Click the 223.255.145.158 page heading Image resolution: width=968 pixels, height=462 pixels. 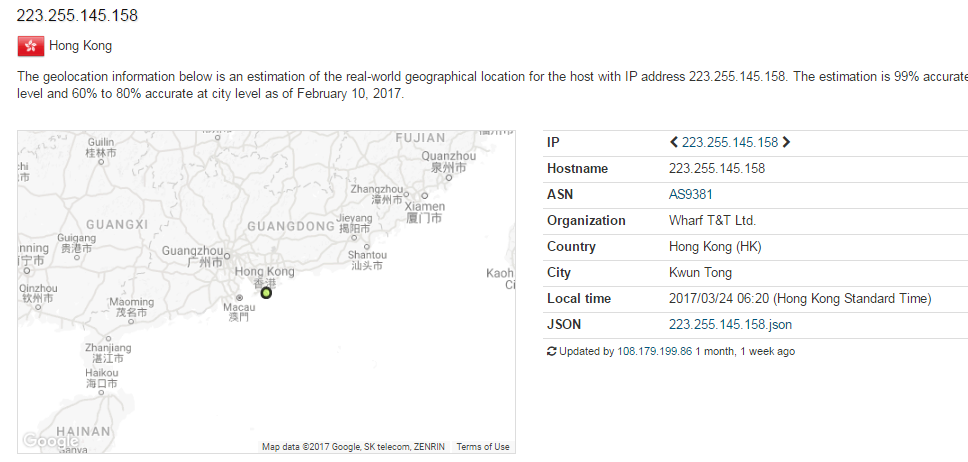[x=77, y=16]
